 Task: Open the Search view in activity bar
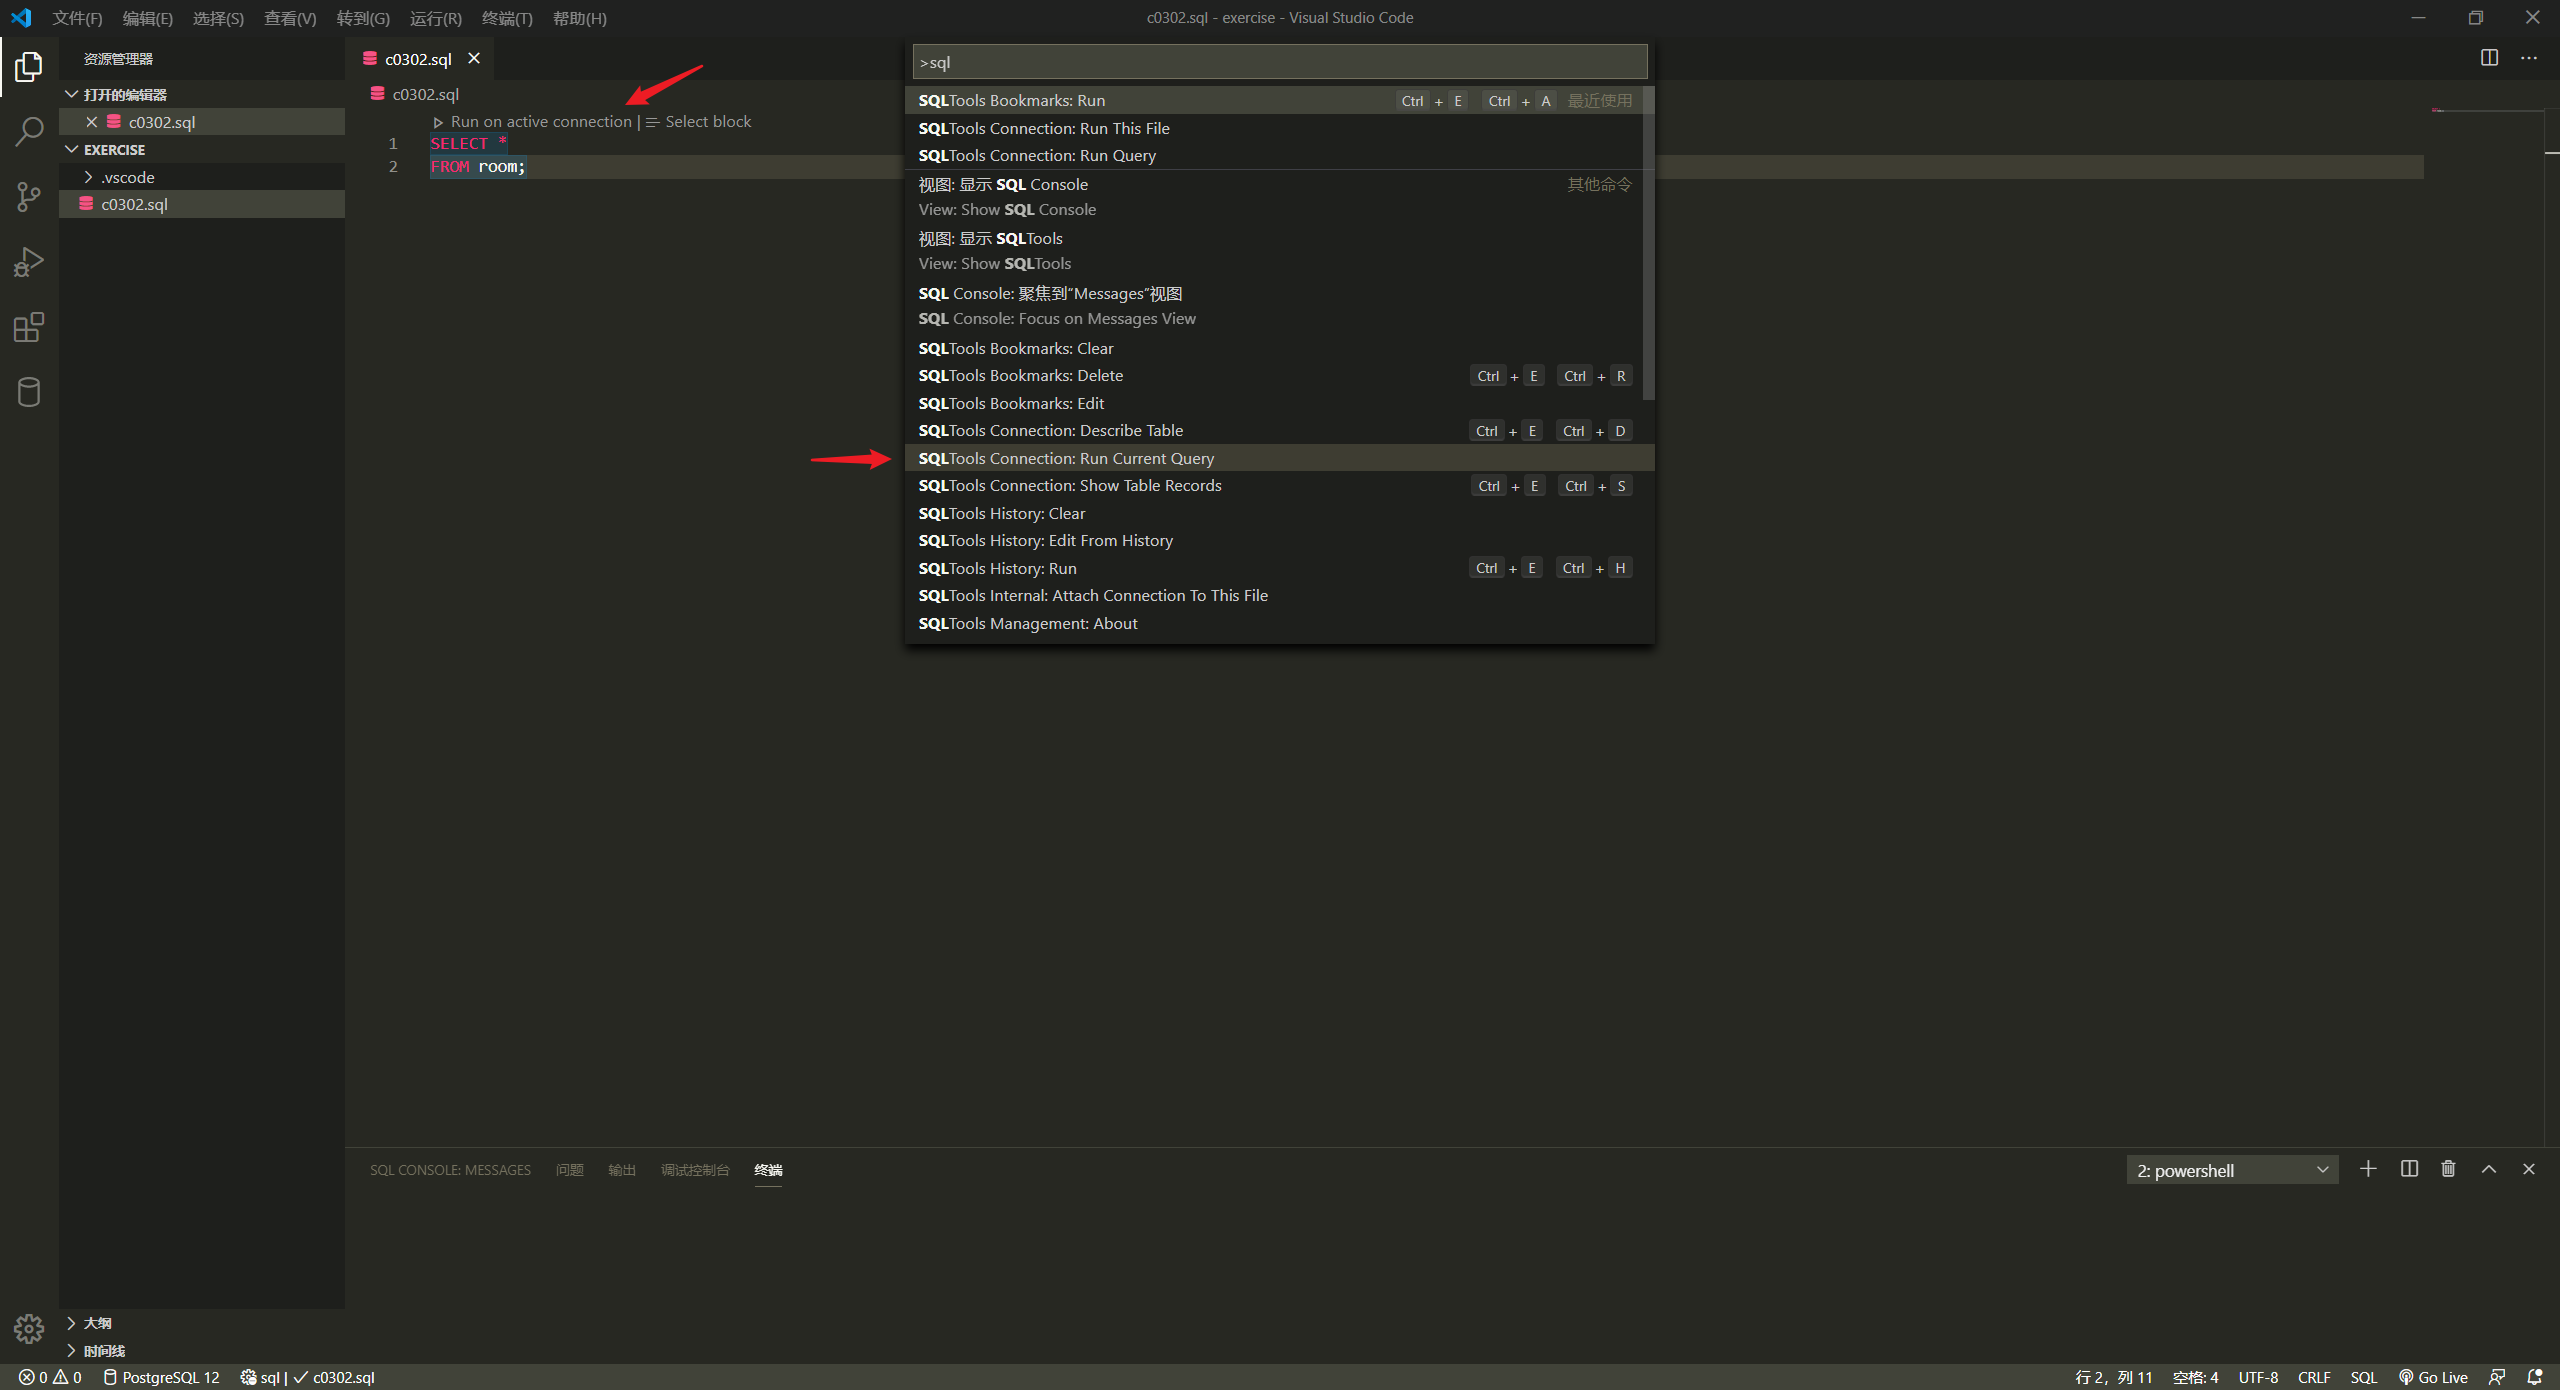(29, 131)
